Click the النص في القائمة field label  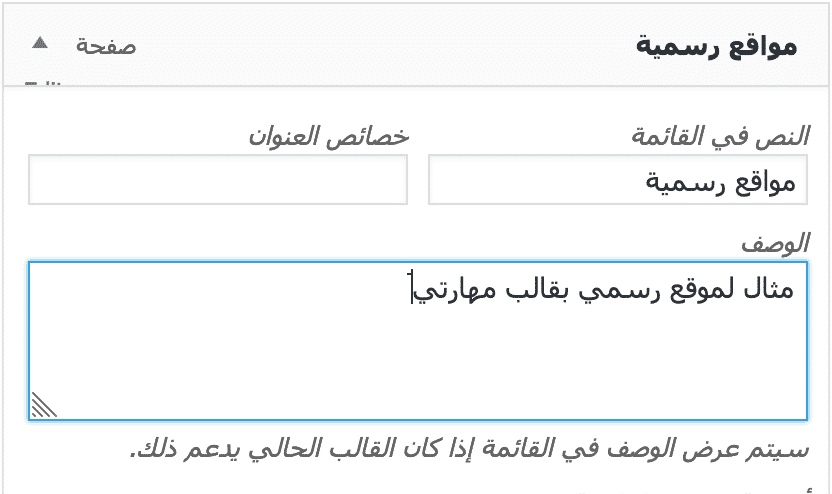point(720,136)
